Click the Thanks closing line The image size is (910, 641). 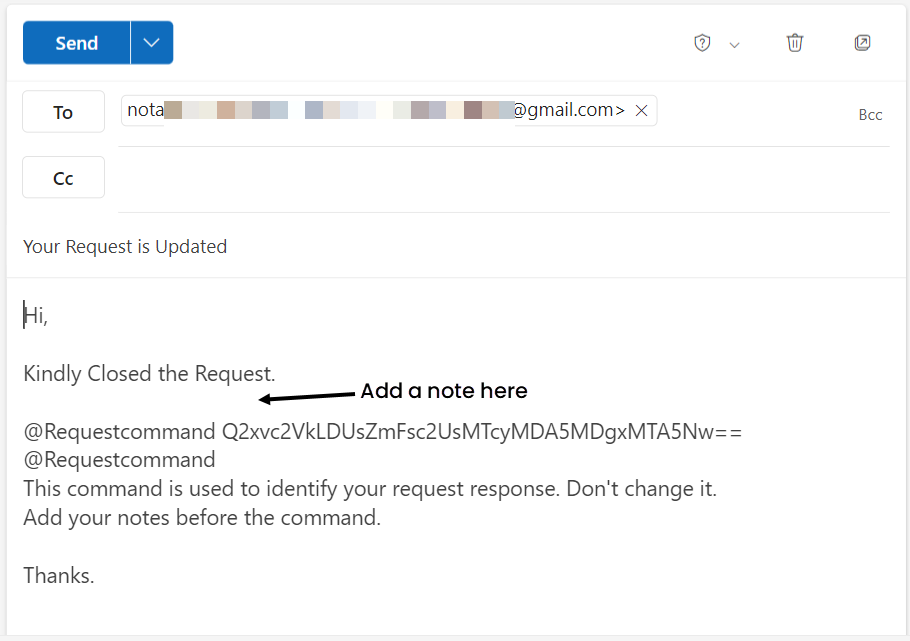pyautogui.click(x=58, y=575)
